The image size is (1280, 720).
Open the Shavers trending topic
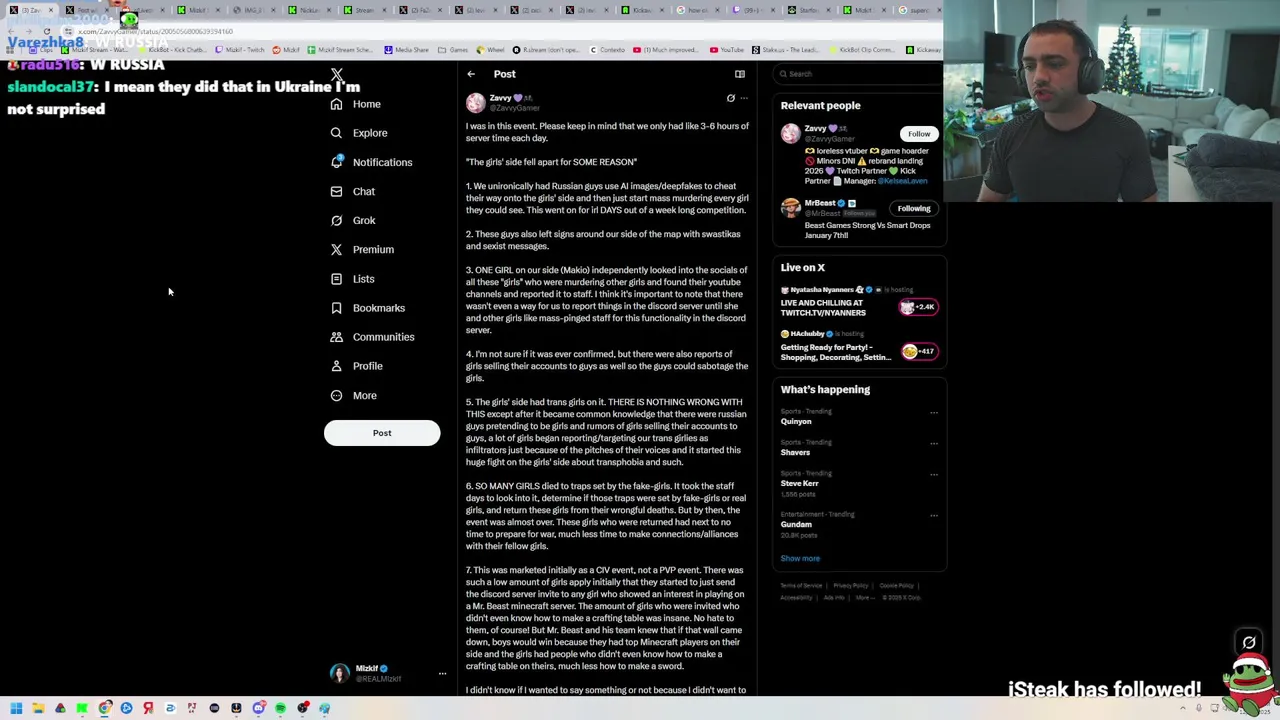point(795,453)
